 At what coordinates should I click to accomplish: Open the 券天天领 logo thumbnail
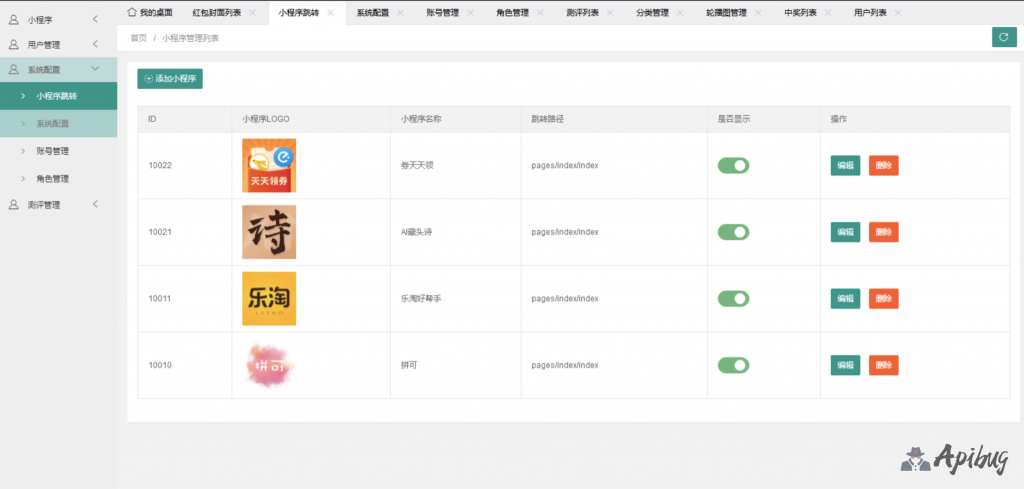click(x=268, y=165)
